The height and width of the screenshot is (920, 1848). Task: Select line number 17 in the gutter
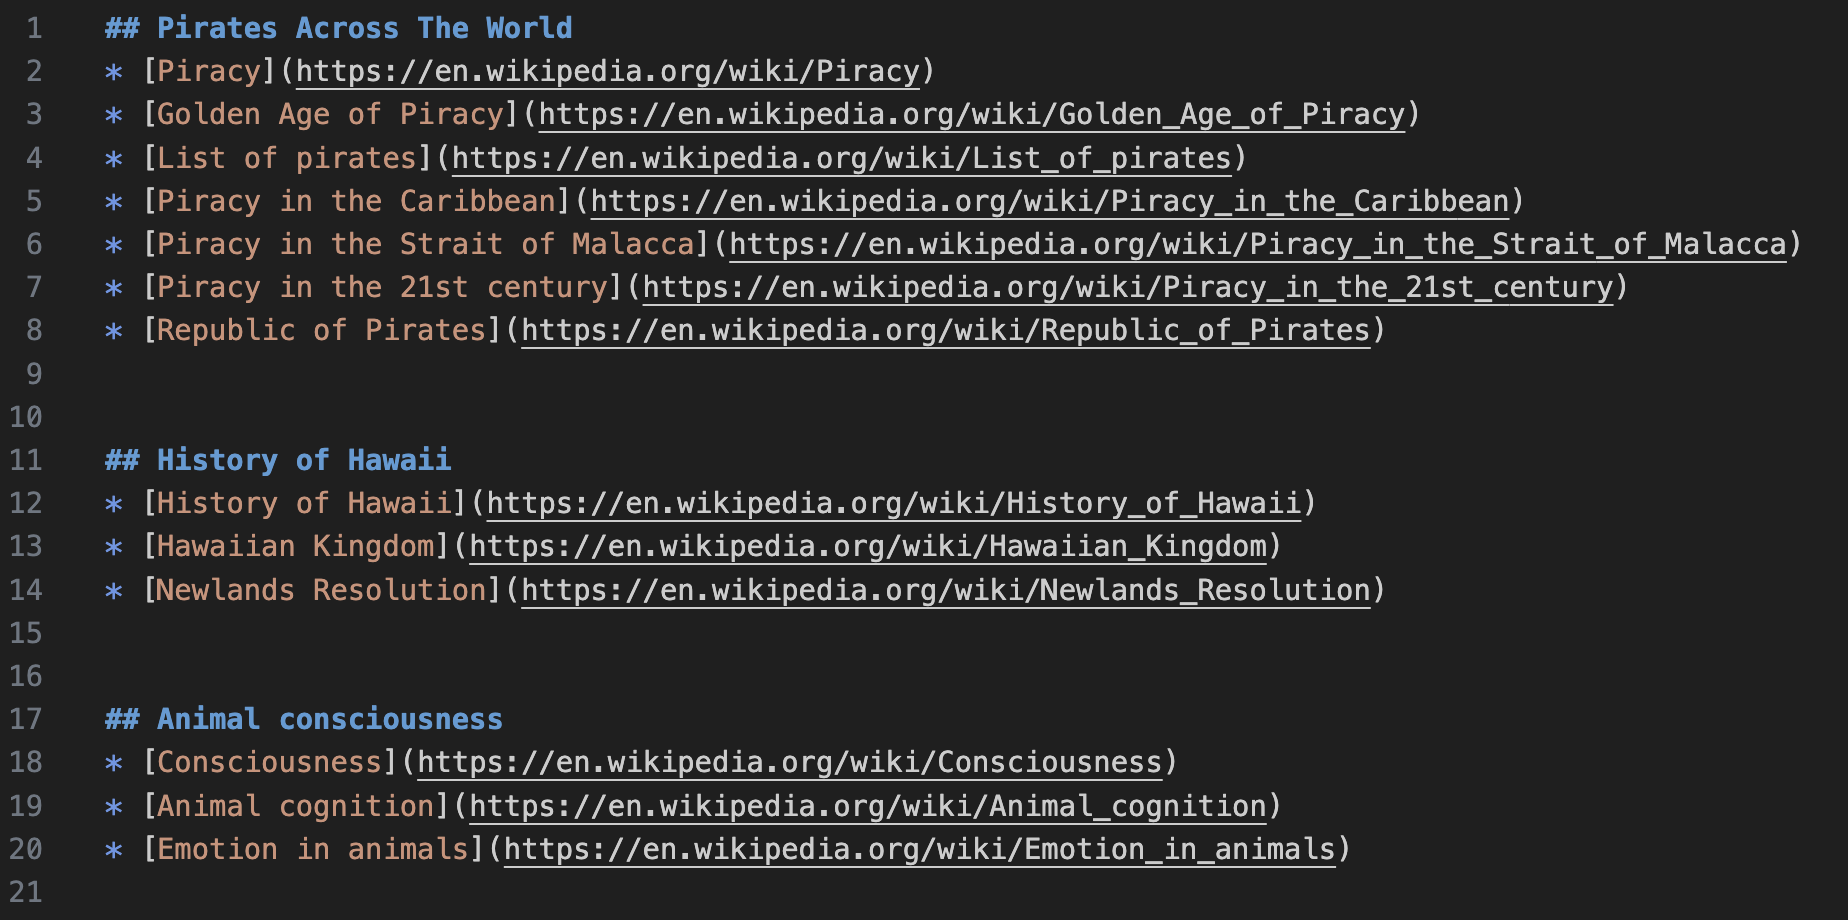click(26, 719)
